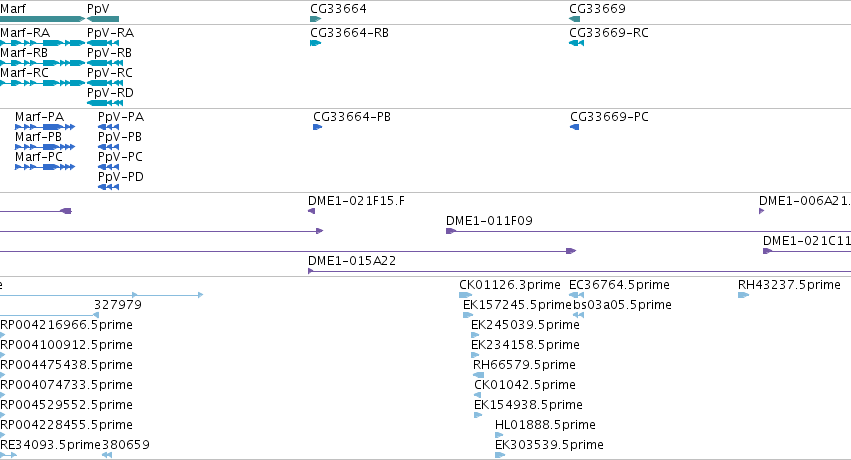Select the RP004475438.5prime EST
Viewport: 851px width, 460px height.
coord(2,375)
